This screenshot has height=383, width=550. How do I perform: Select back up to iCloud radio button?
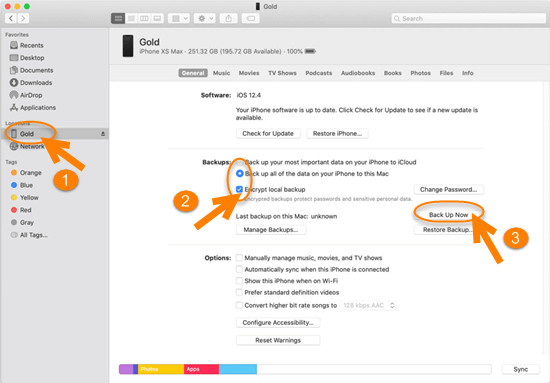click(x=240, y=162)
